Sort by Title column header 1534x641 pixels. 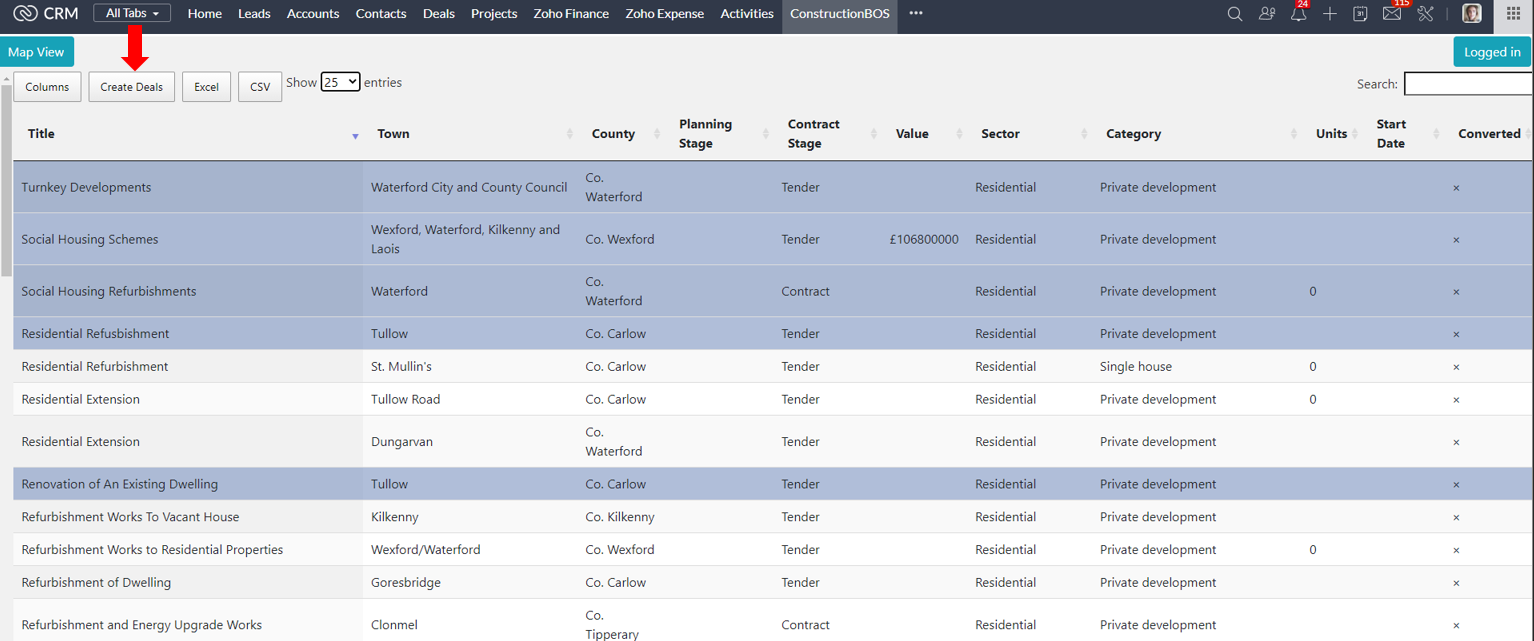tap(189, 134)
